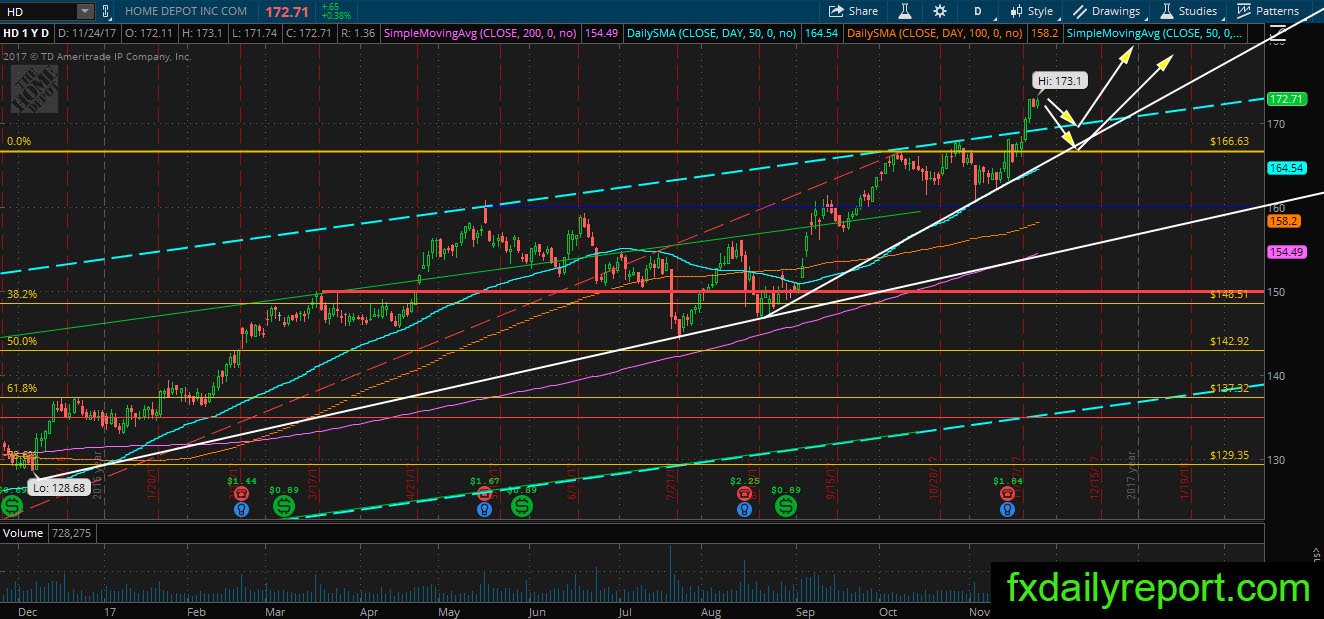Screen dimensions: 1324x619
Task: Click the August $2.25 earnings phone icon
Action: coord(745,493)
